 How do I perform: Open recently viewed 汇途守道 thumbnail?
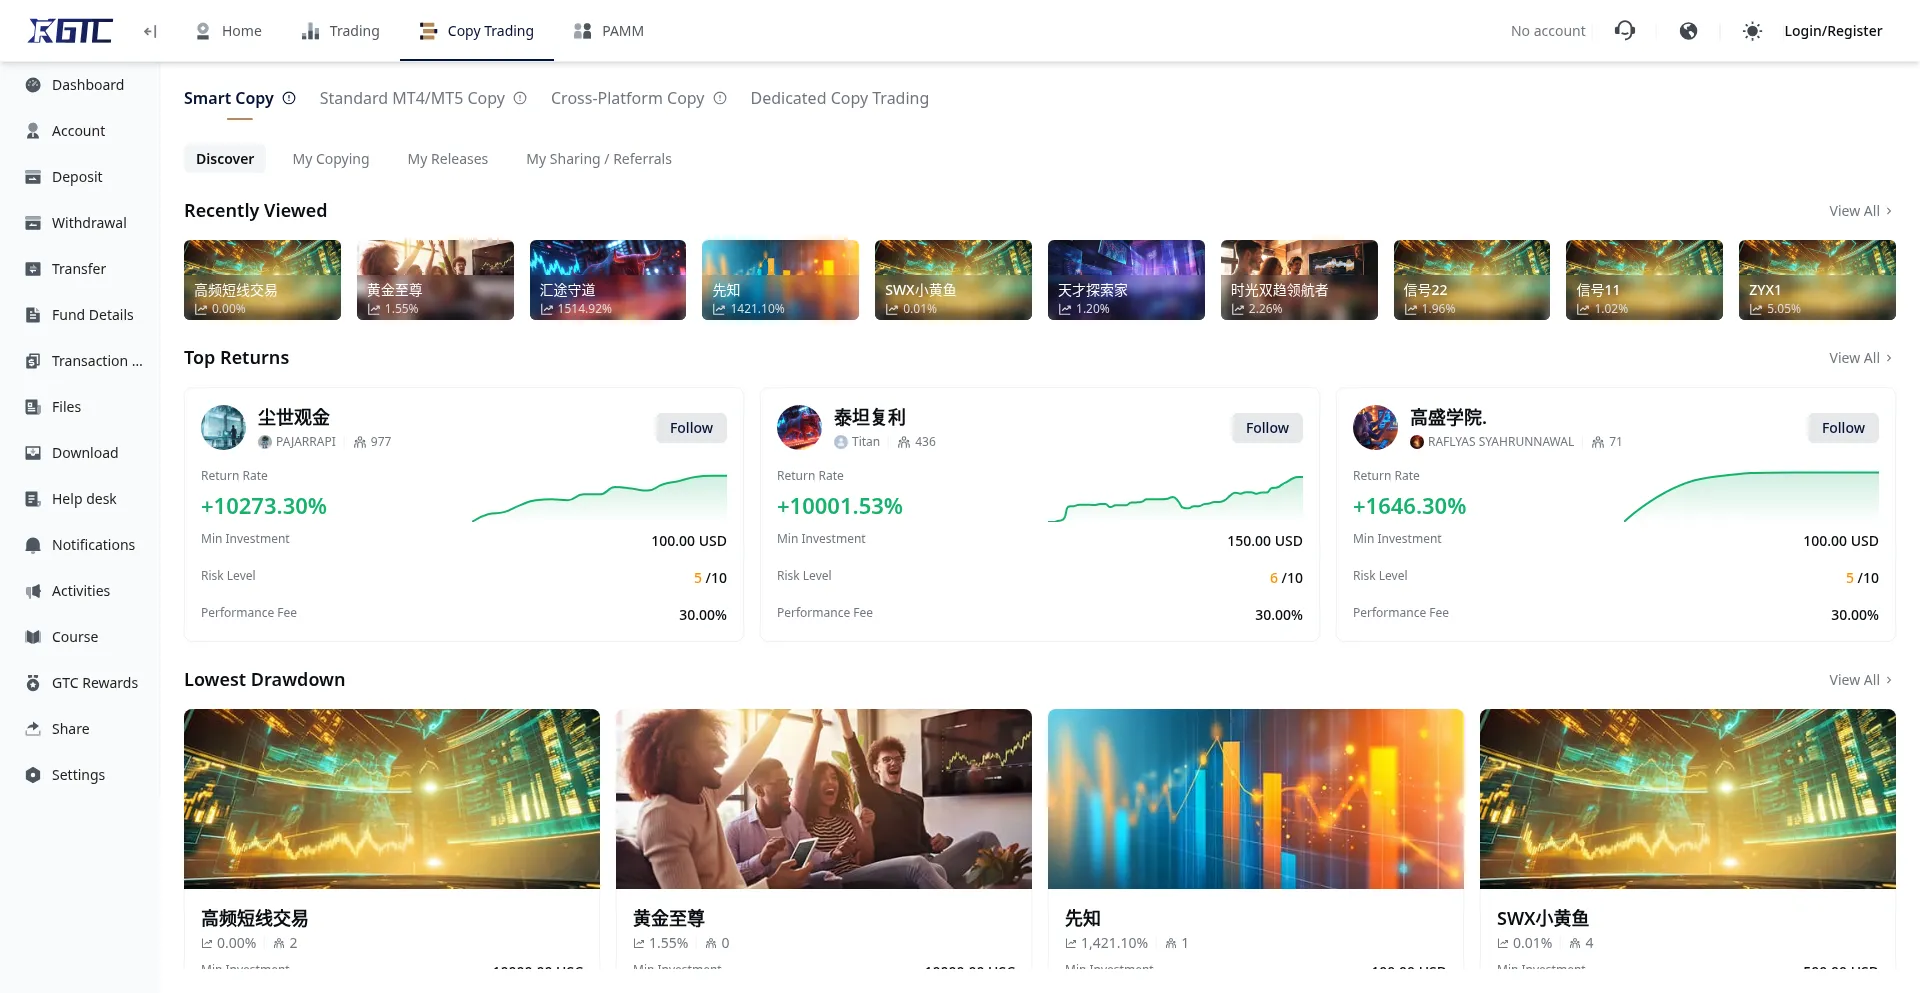pyautogui.click(x=608, y=280)
